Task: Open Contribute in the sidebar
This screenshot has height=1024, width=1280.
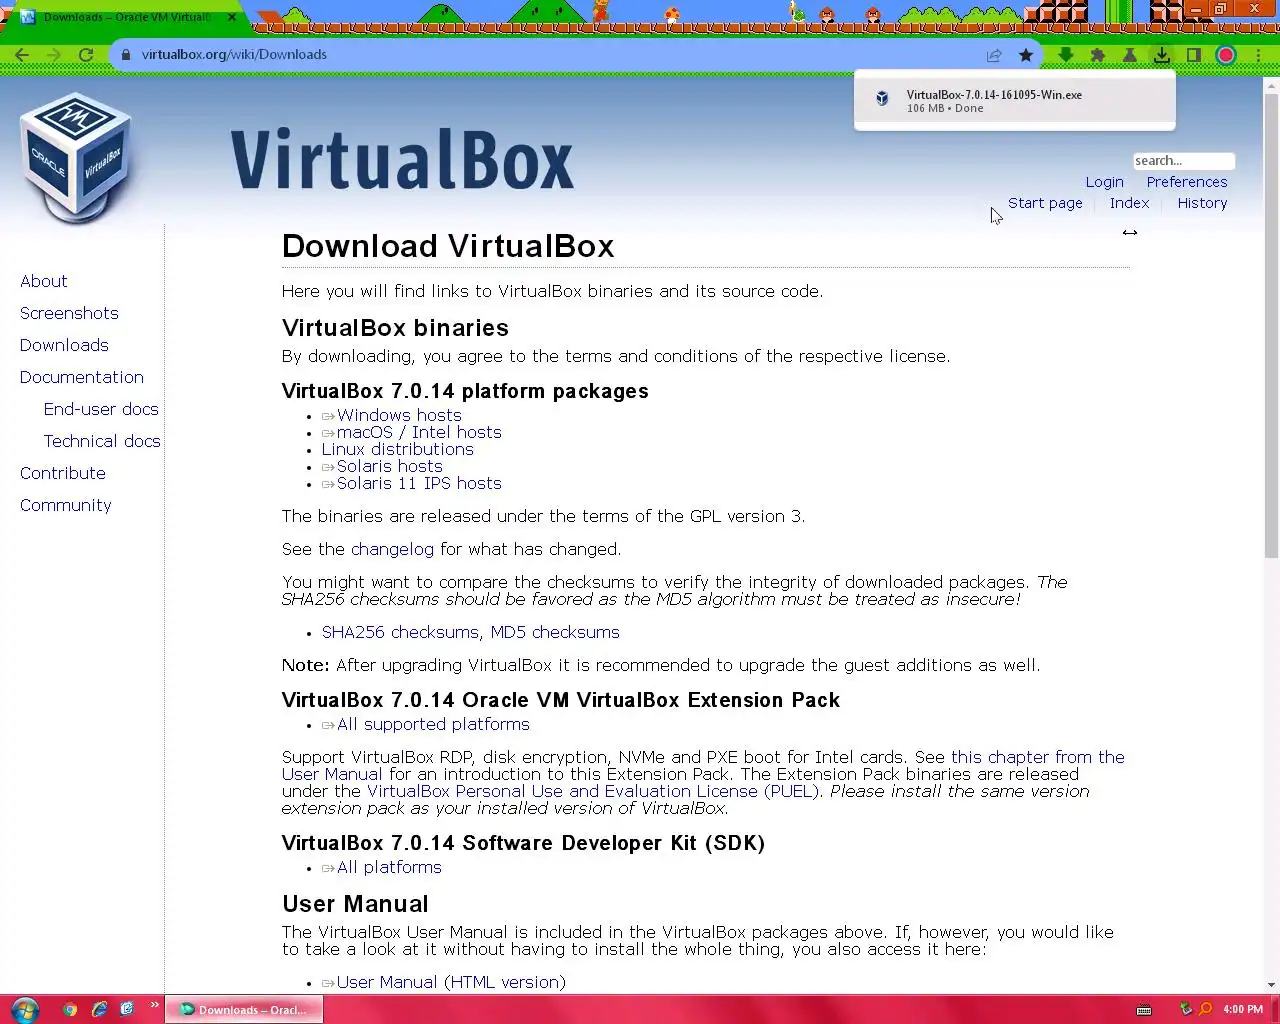Action: click(63, 473)
